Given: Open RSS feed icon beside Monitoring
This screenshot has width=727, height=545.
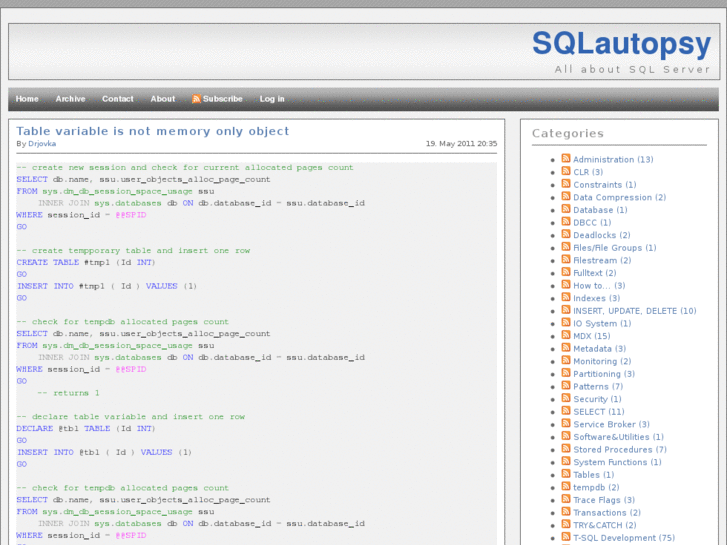Looking at the screenshot, I should click(566, 360).
